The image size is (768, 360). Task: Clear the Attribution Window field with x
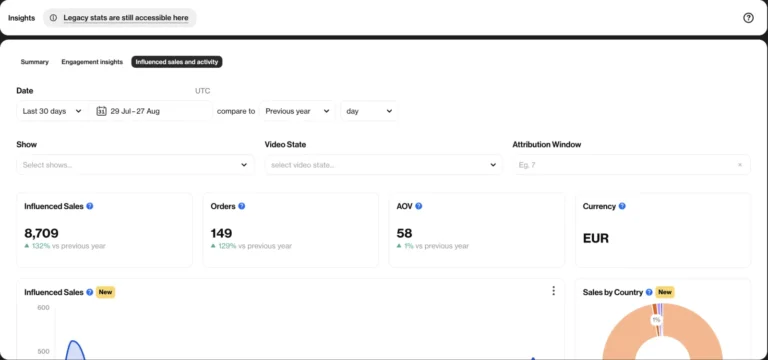(740, 165)
